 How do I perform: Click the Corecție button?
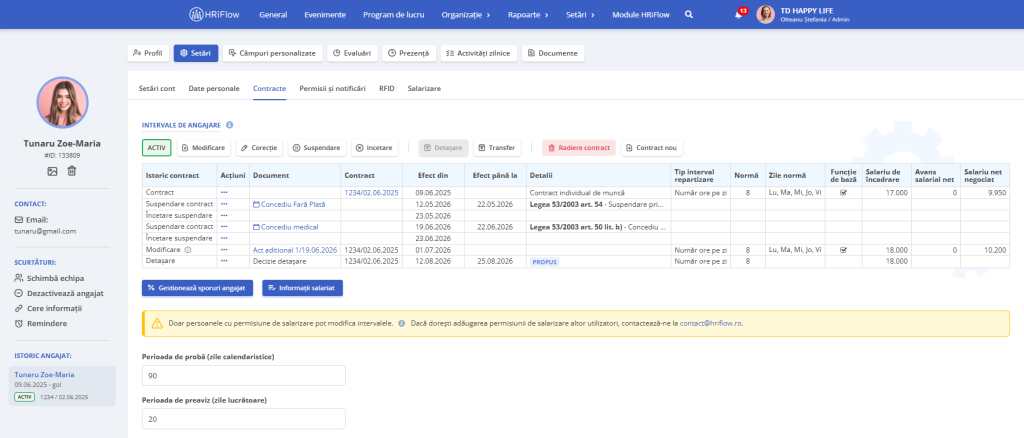(x=259, y=148)
